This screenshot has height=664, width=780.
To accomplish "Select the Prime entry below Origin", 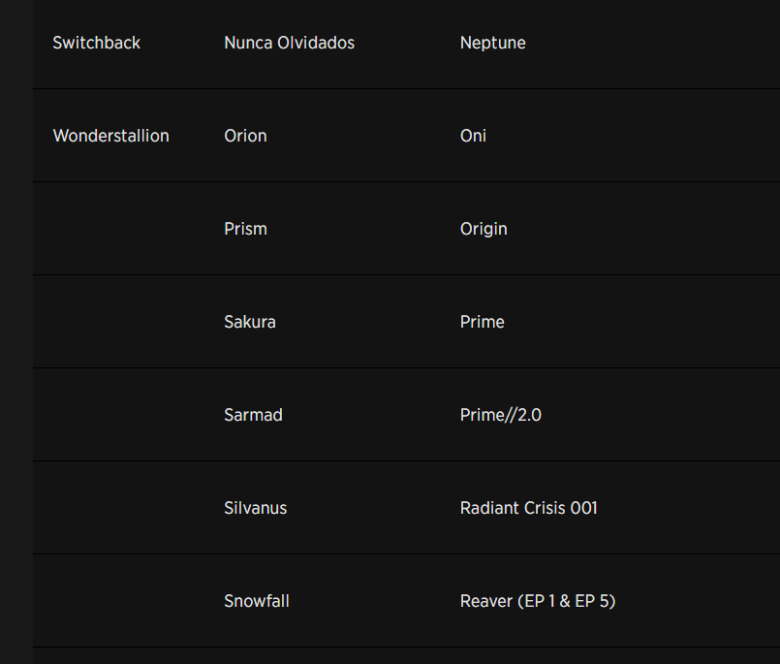I will 482,322.
